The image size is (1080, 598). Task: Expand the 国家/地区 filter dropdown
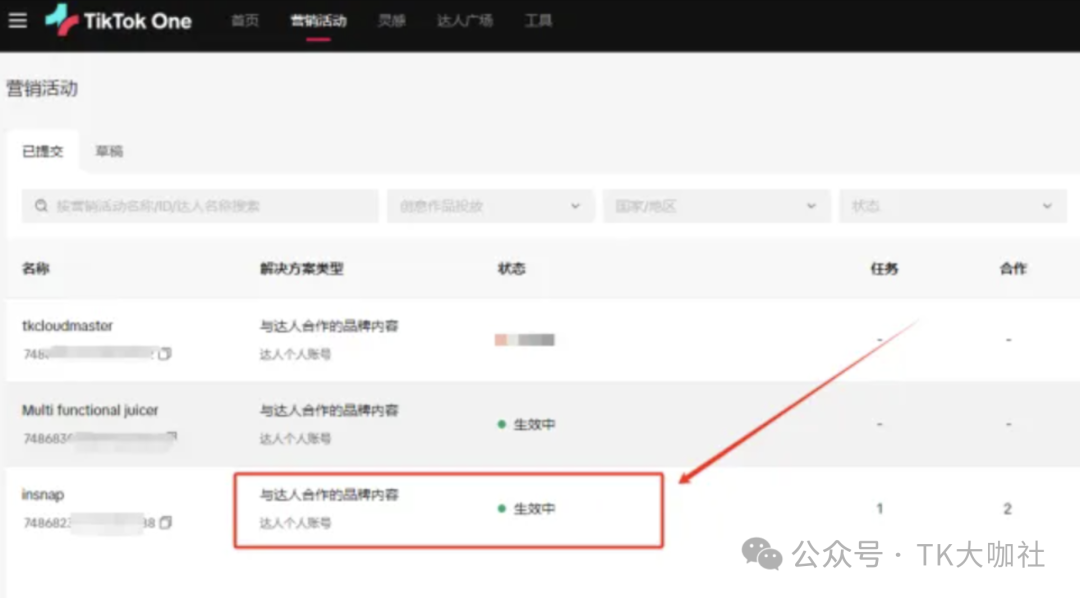point(716,206)
